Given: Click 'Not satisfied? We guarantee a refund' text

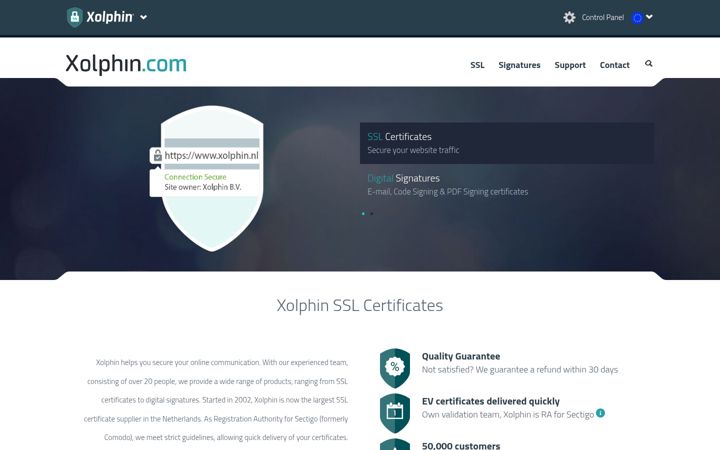Looking at the screenshot, I should pos(490,370).
